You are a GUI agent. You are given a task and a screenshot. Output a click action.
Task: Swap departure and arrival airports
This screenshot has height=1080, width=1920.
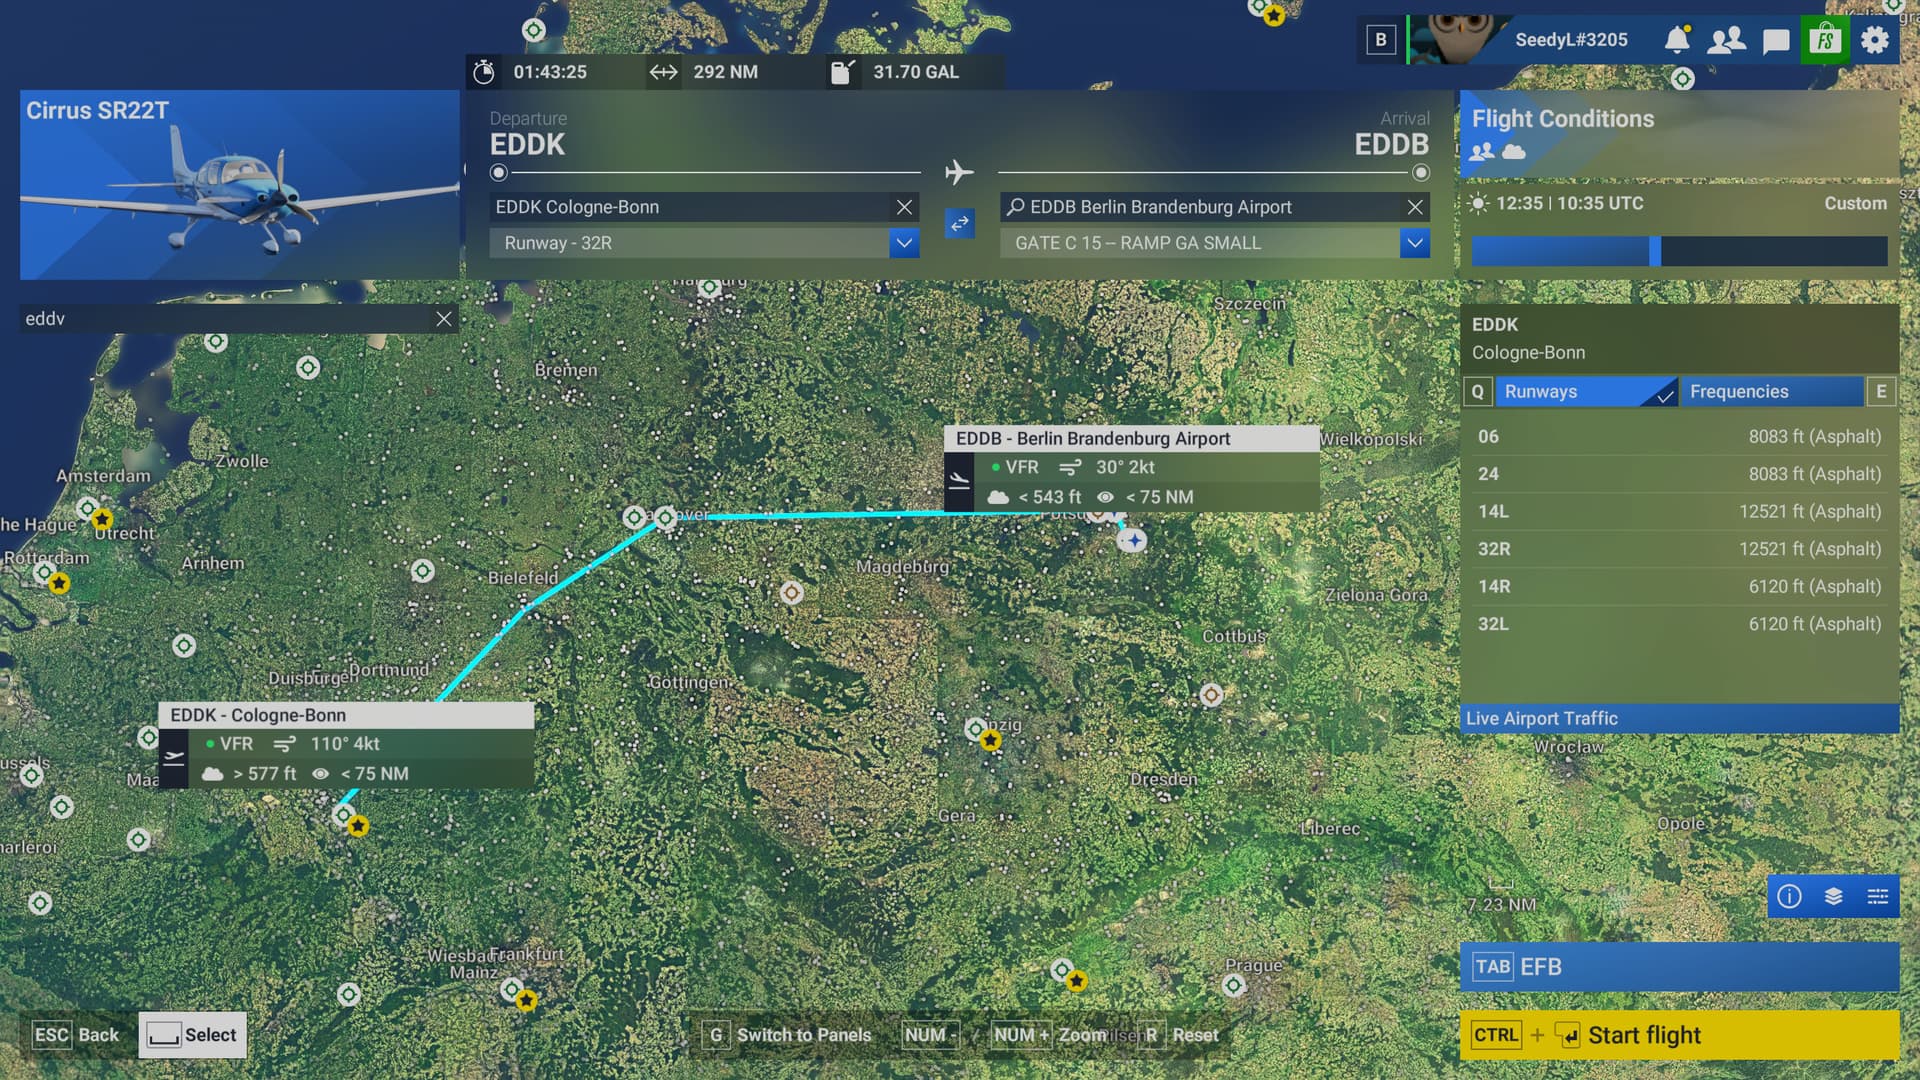coord(959,223)
